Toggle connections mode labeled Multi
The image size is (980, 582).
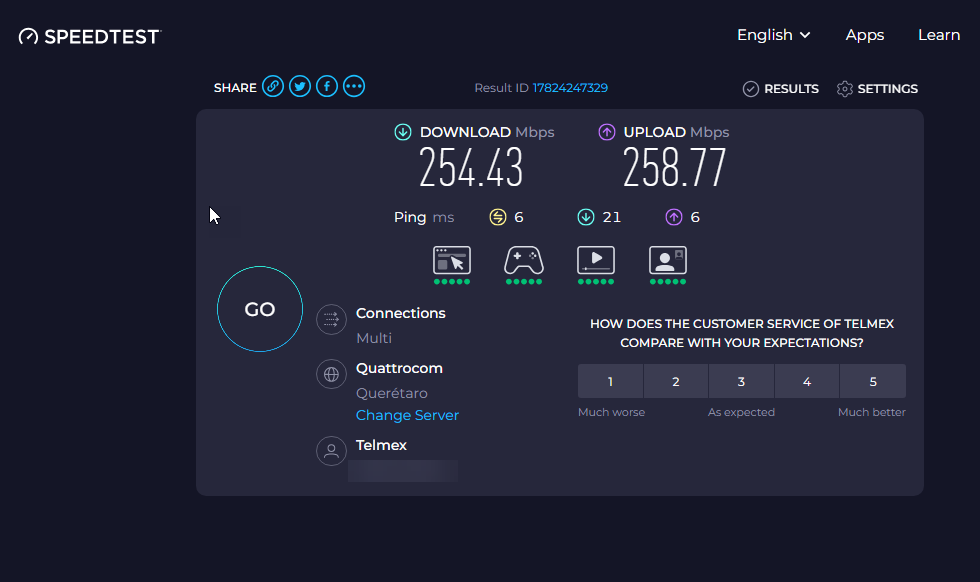point(374,338)
